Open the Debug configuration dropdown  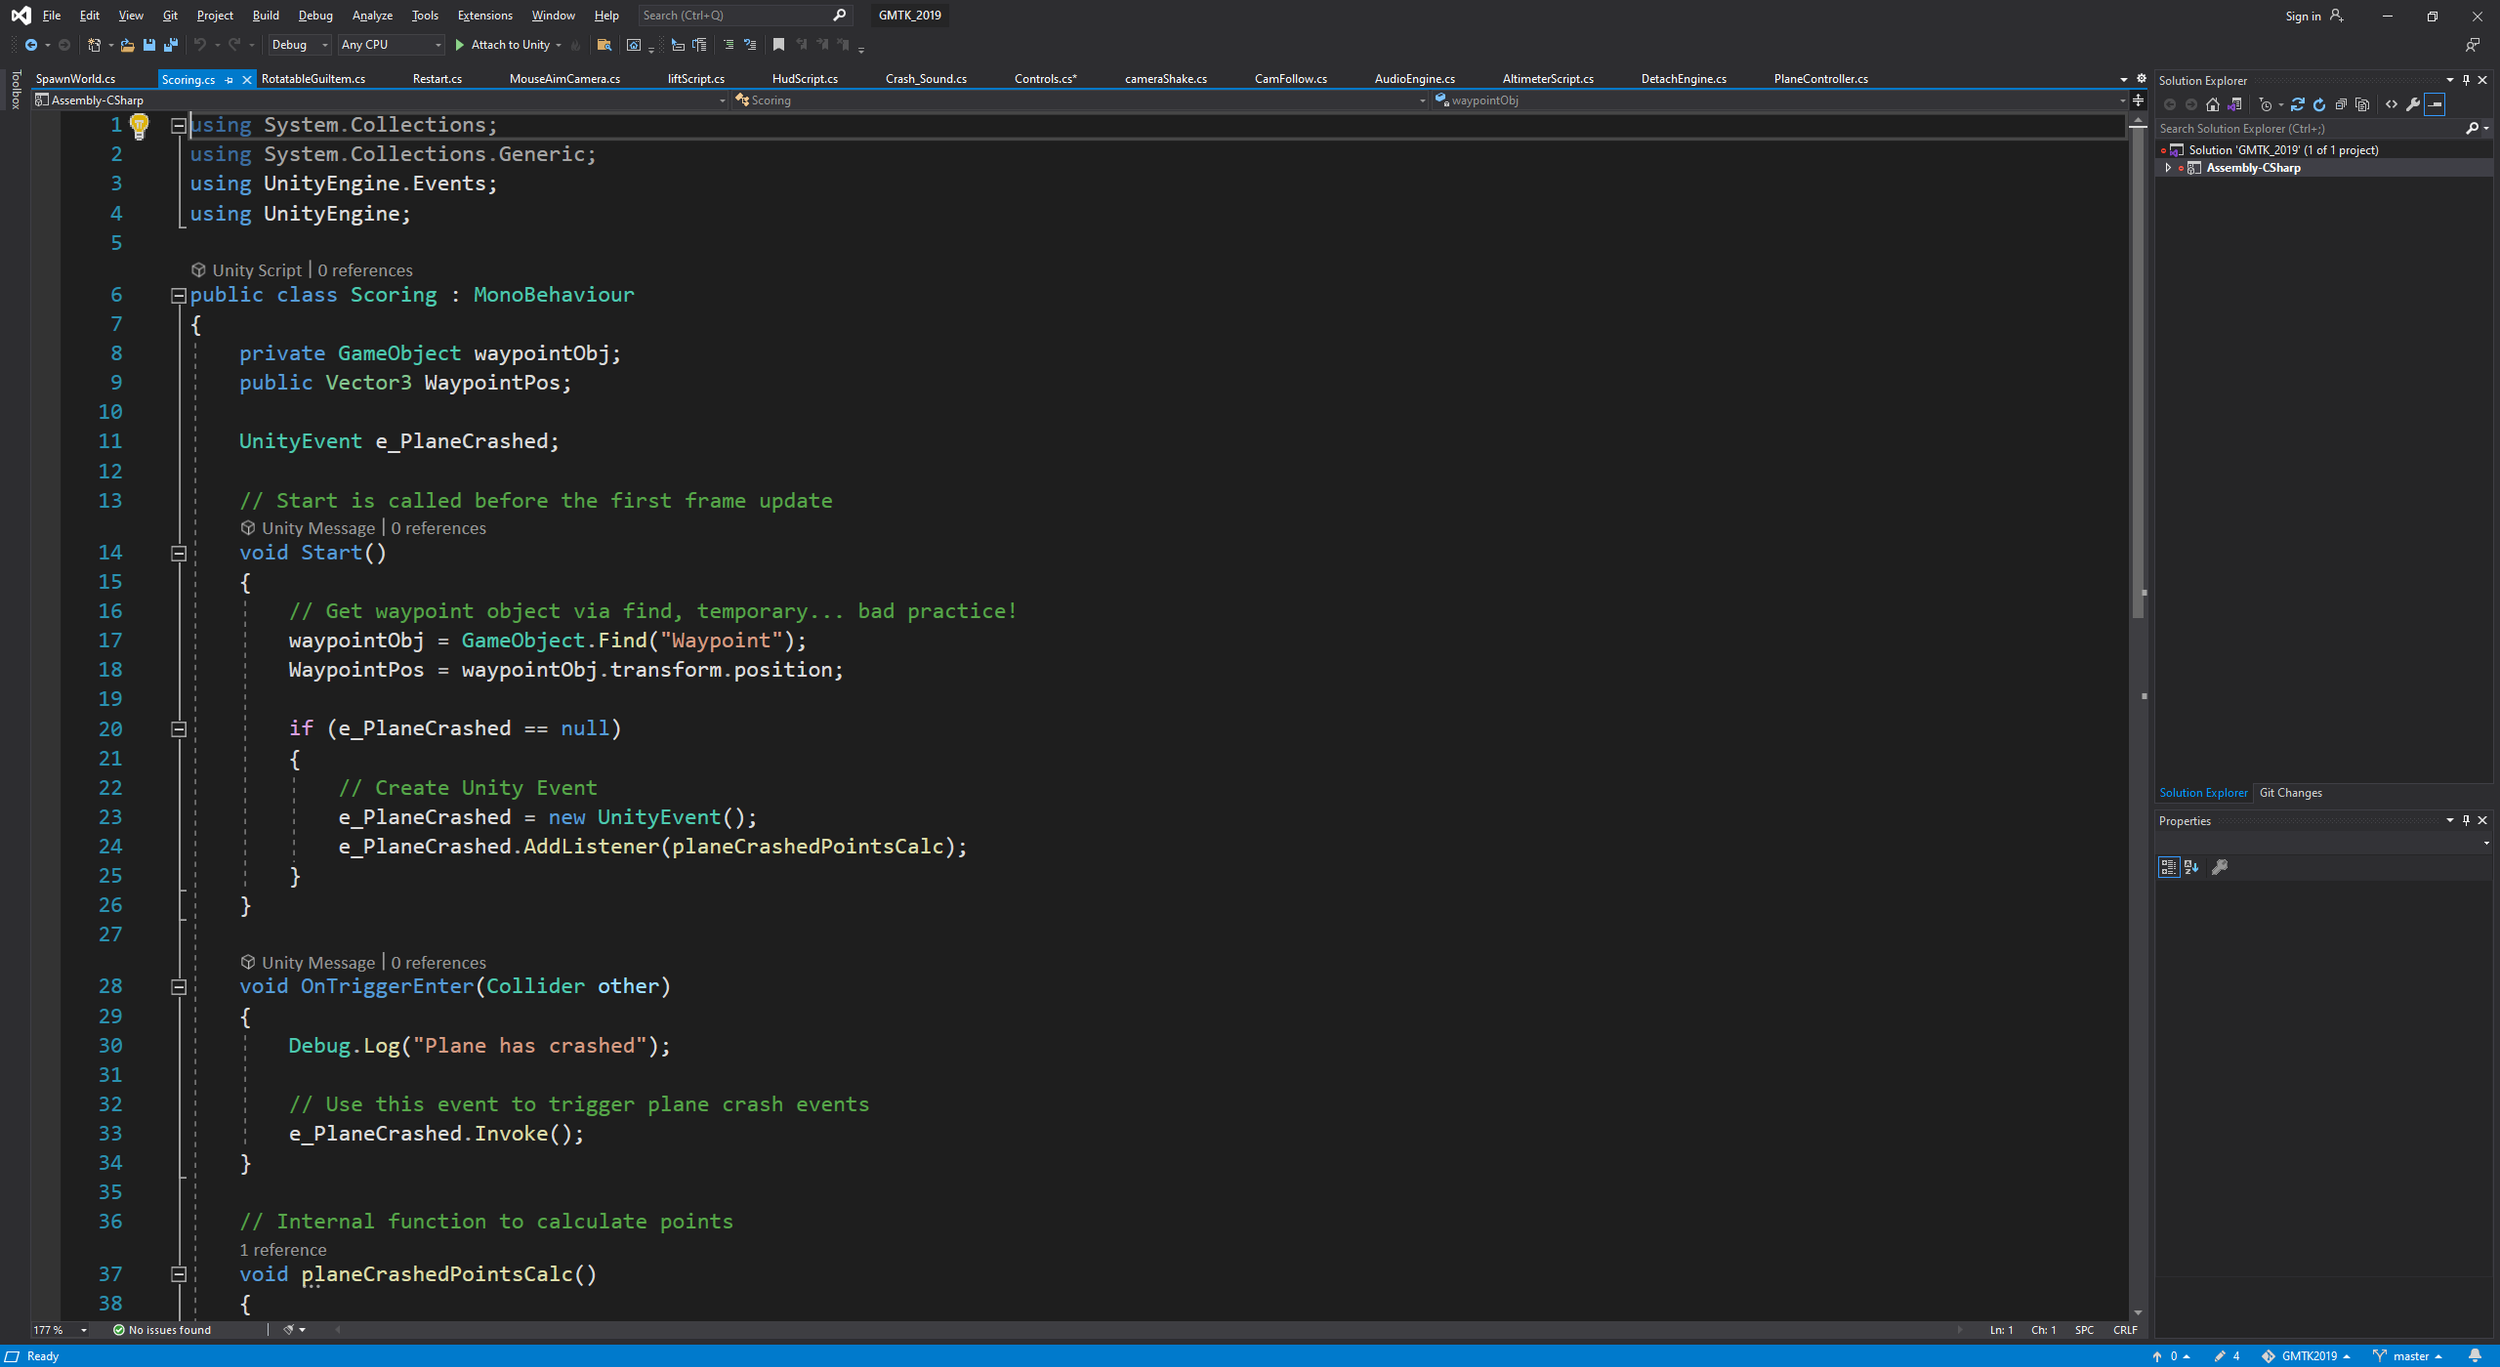click(x=300, y=45)
